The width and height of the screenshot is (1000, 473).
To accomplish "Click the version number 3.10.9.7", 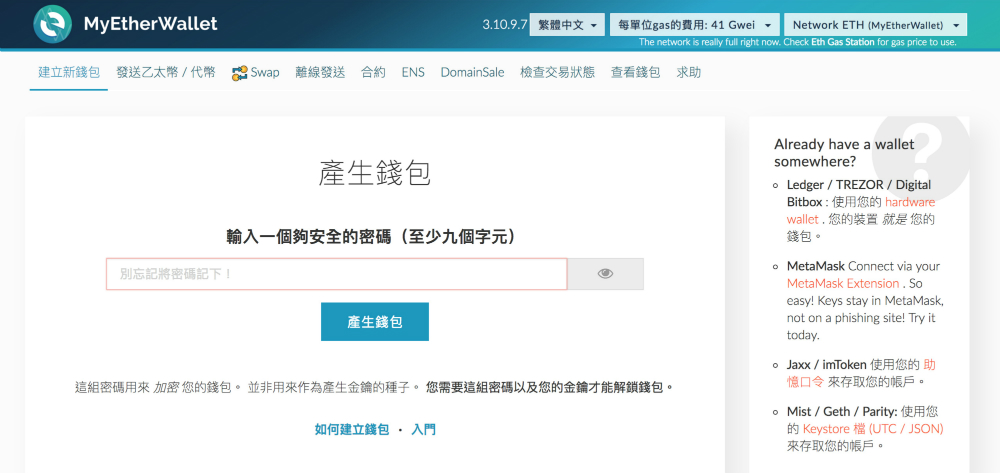I will pyautogui.click(x=504, y=25).
